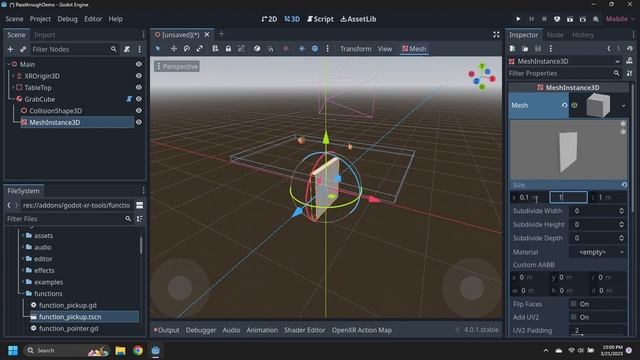This screenshot has height=360, width=640.
Task: Collapse the functions folder
Action: (x=23, y=293)
